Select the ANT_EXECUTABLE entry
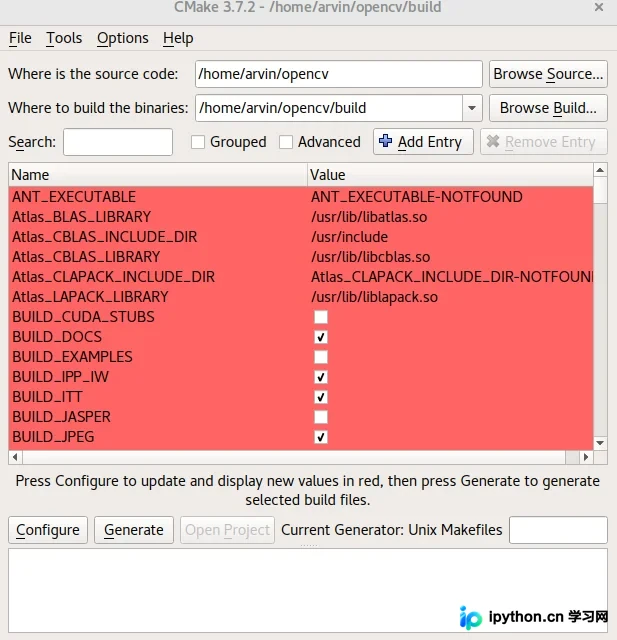Screen dimensions: 617x640 coord(74,197)
